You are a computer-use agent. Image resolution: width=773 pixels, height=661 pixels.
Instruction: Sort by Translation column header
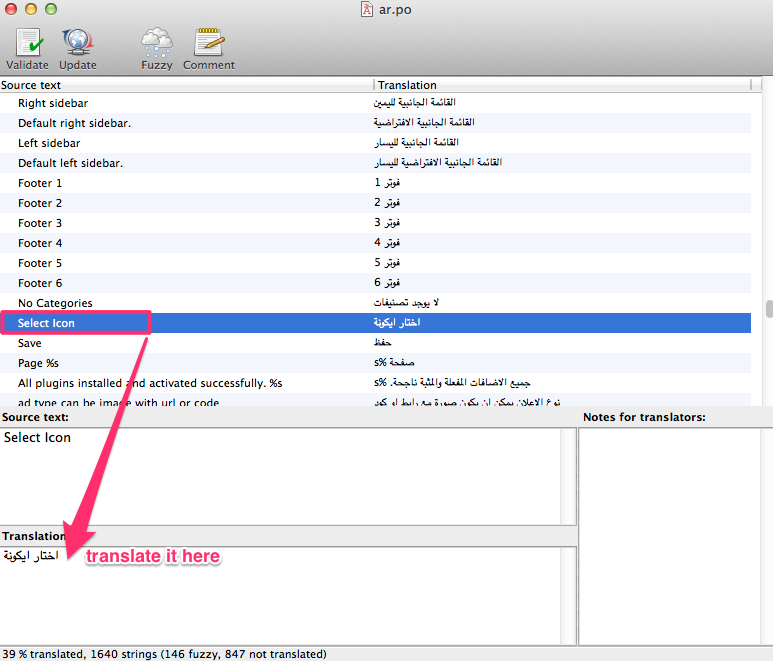point(562,85)
